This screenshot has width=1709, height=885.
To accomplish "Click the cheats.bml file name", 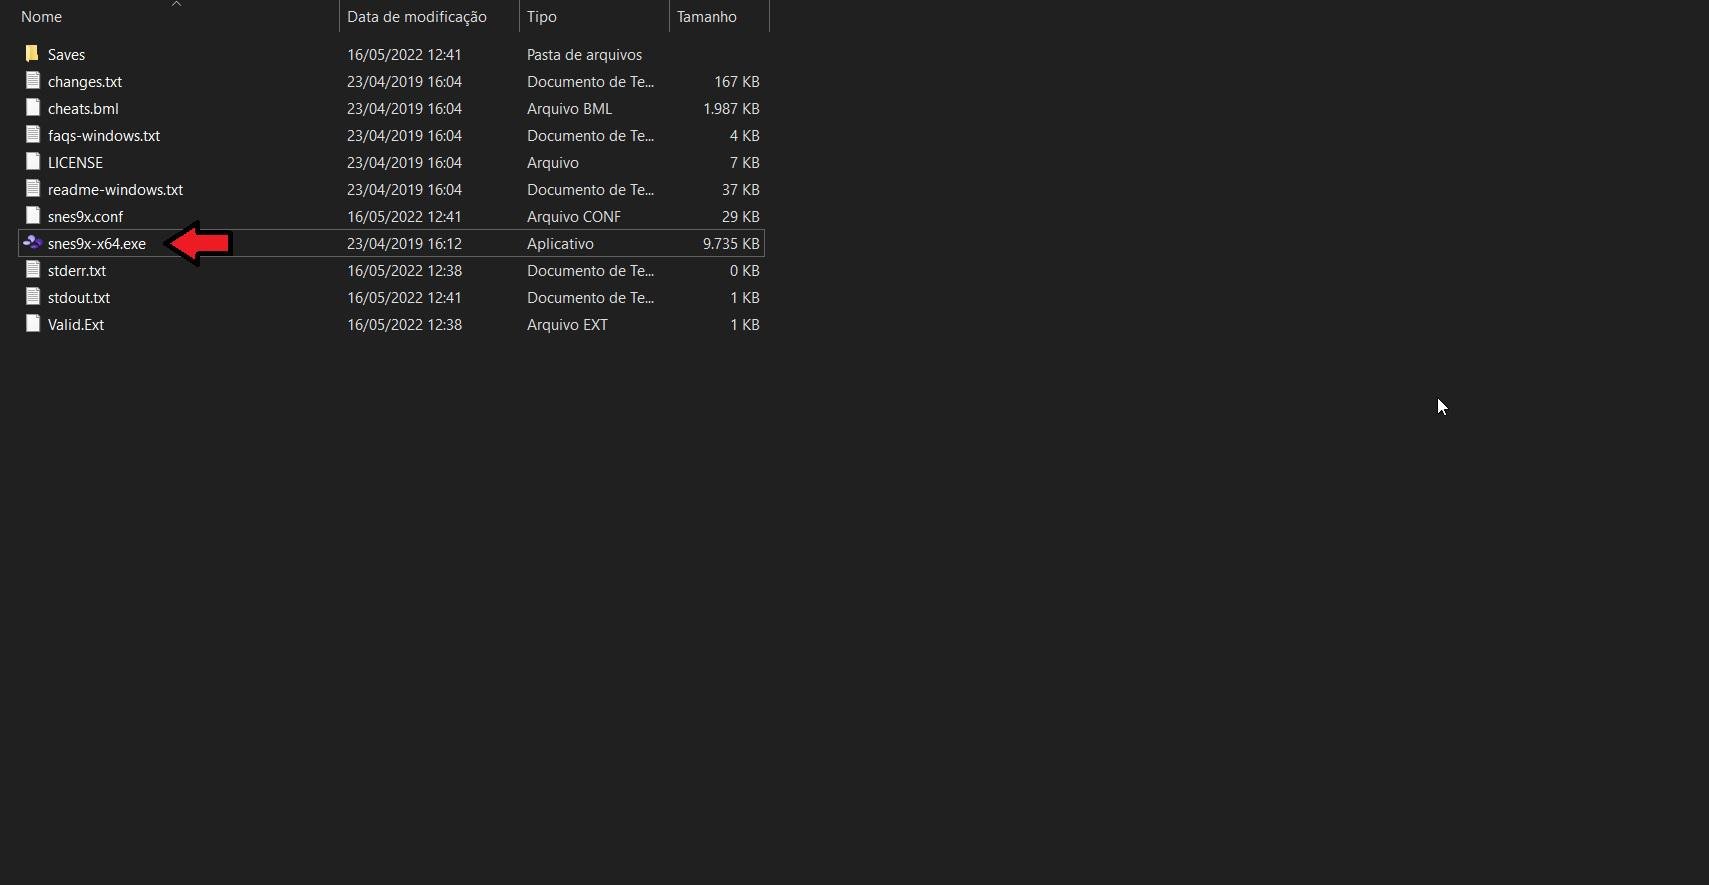I will click(x=83, y=109).
